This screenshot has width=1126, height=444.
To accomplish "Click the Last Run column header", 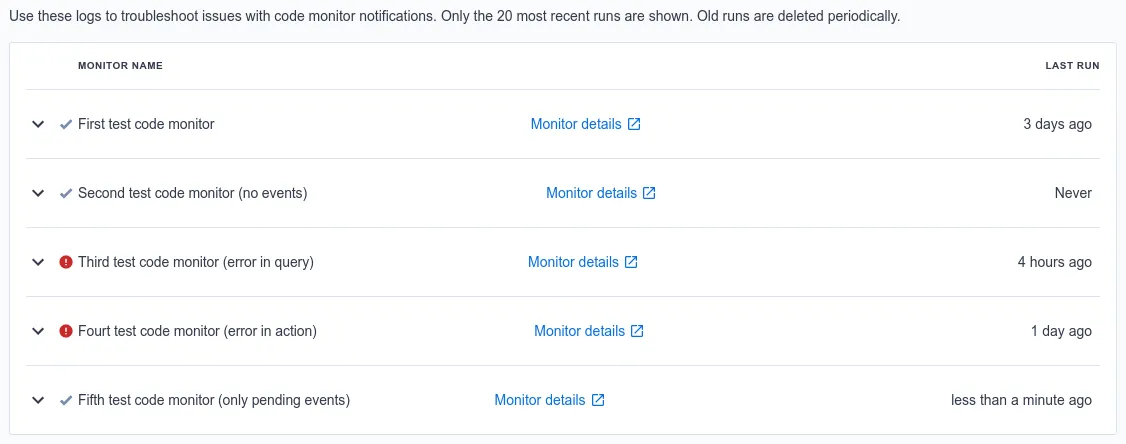I will [1072, 65].
